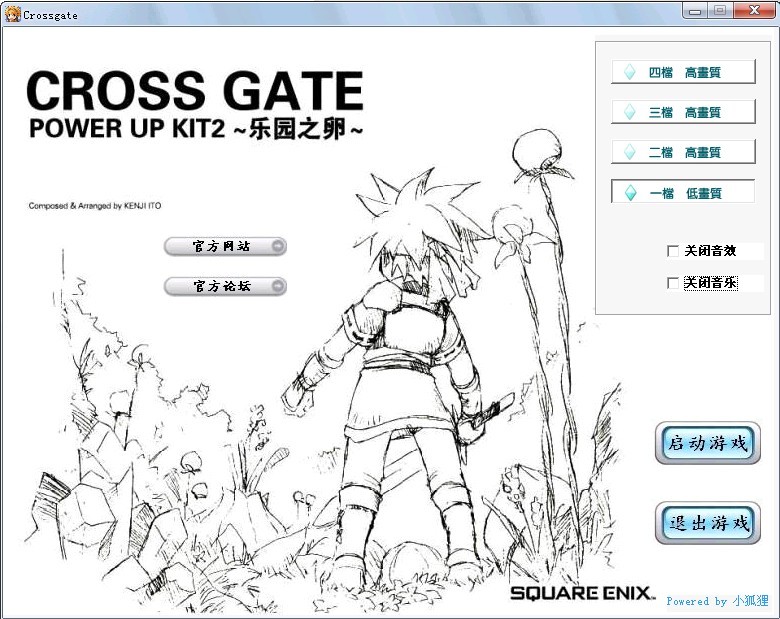Enable the 关闭音效 checkbox
This screenshot has height=619, width=780.
673,251
